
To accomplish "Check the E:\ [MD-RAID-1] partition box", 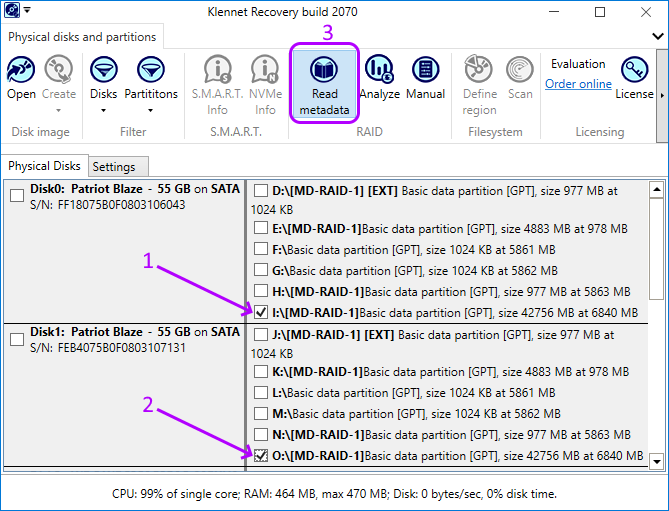I will (261, 228).
